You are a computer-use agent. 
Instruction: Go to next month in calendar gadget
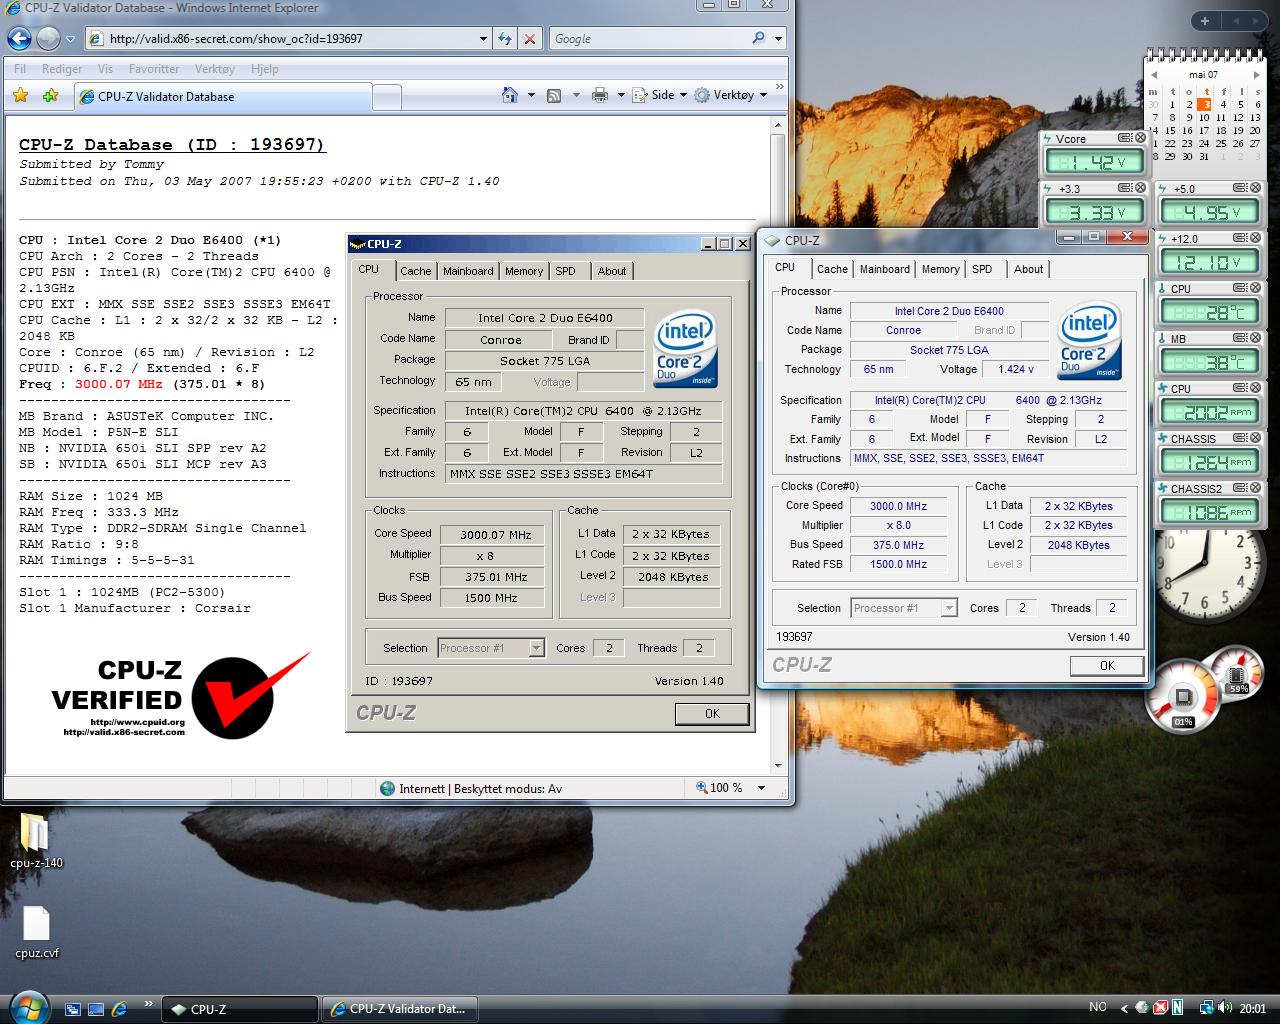(x=1256, y=74)
